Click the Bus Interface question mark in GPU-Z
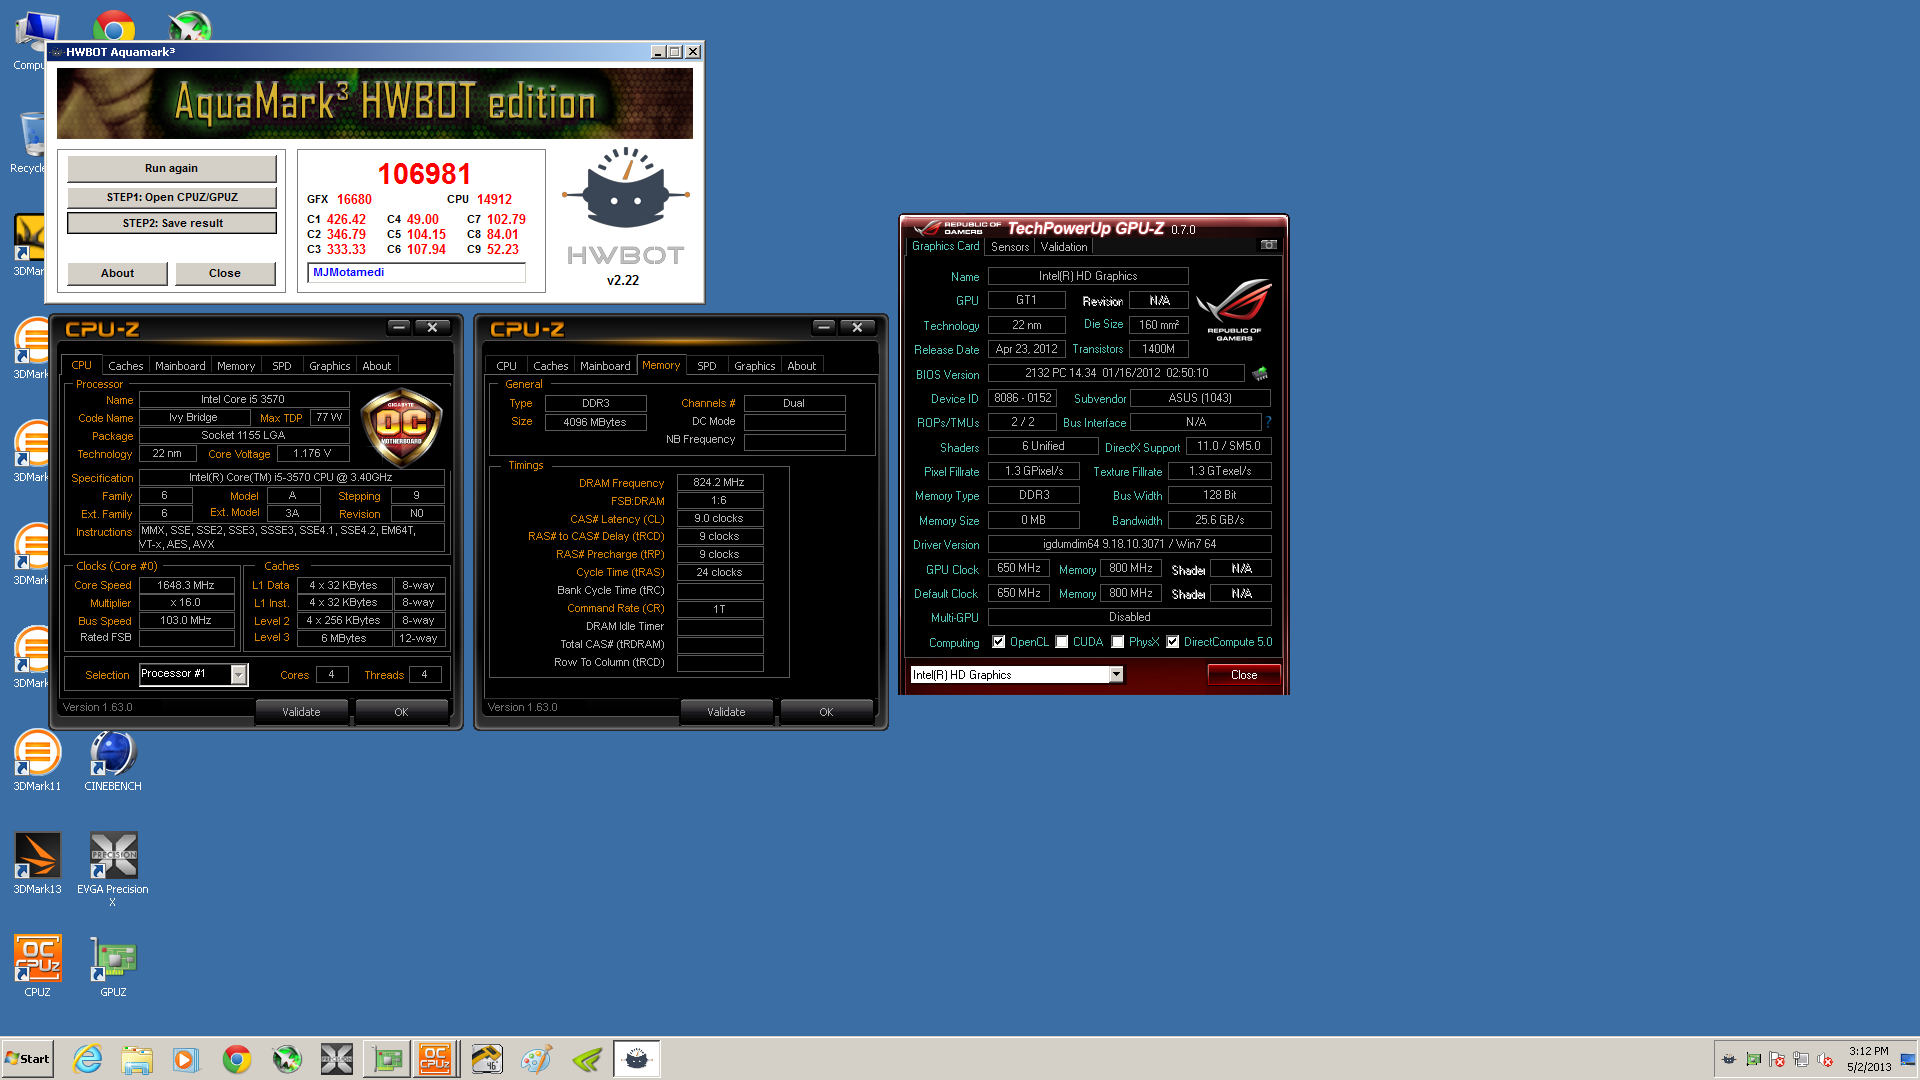 tap(1268, 422)
